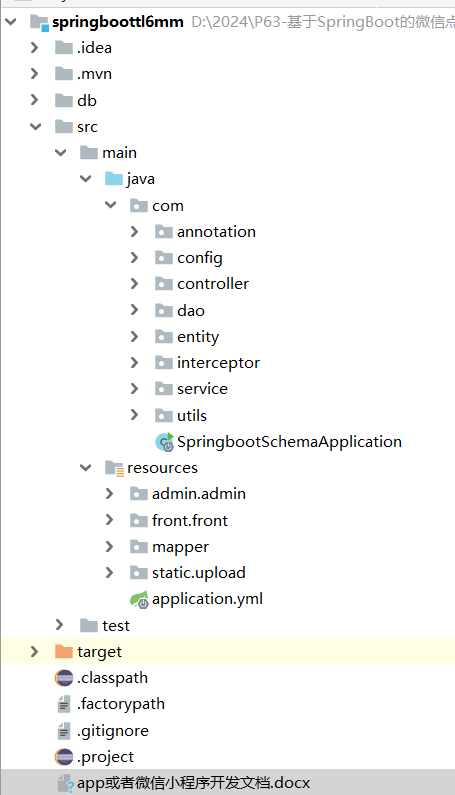The image size is (455, 795).
Task: Select the interceptor package
Action: (218, 363)
